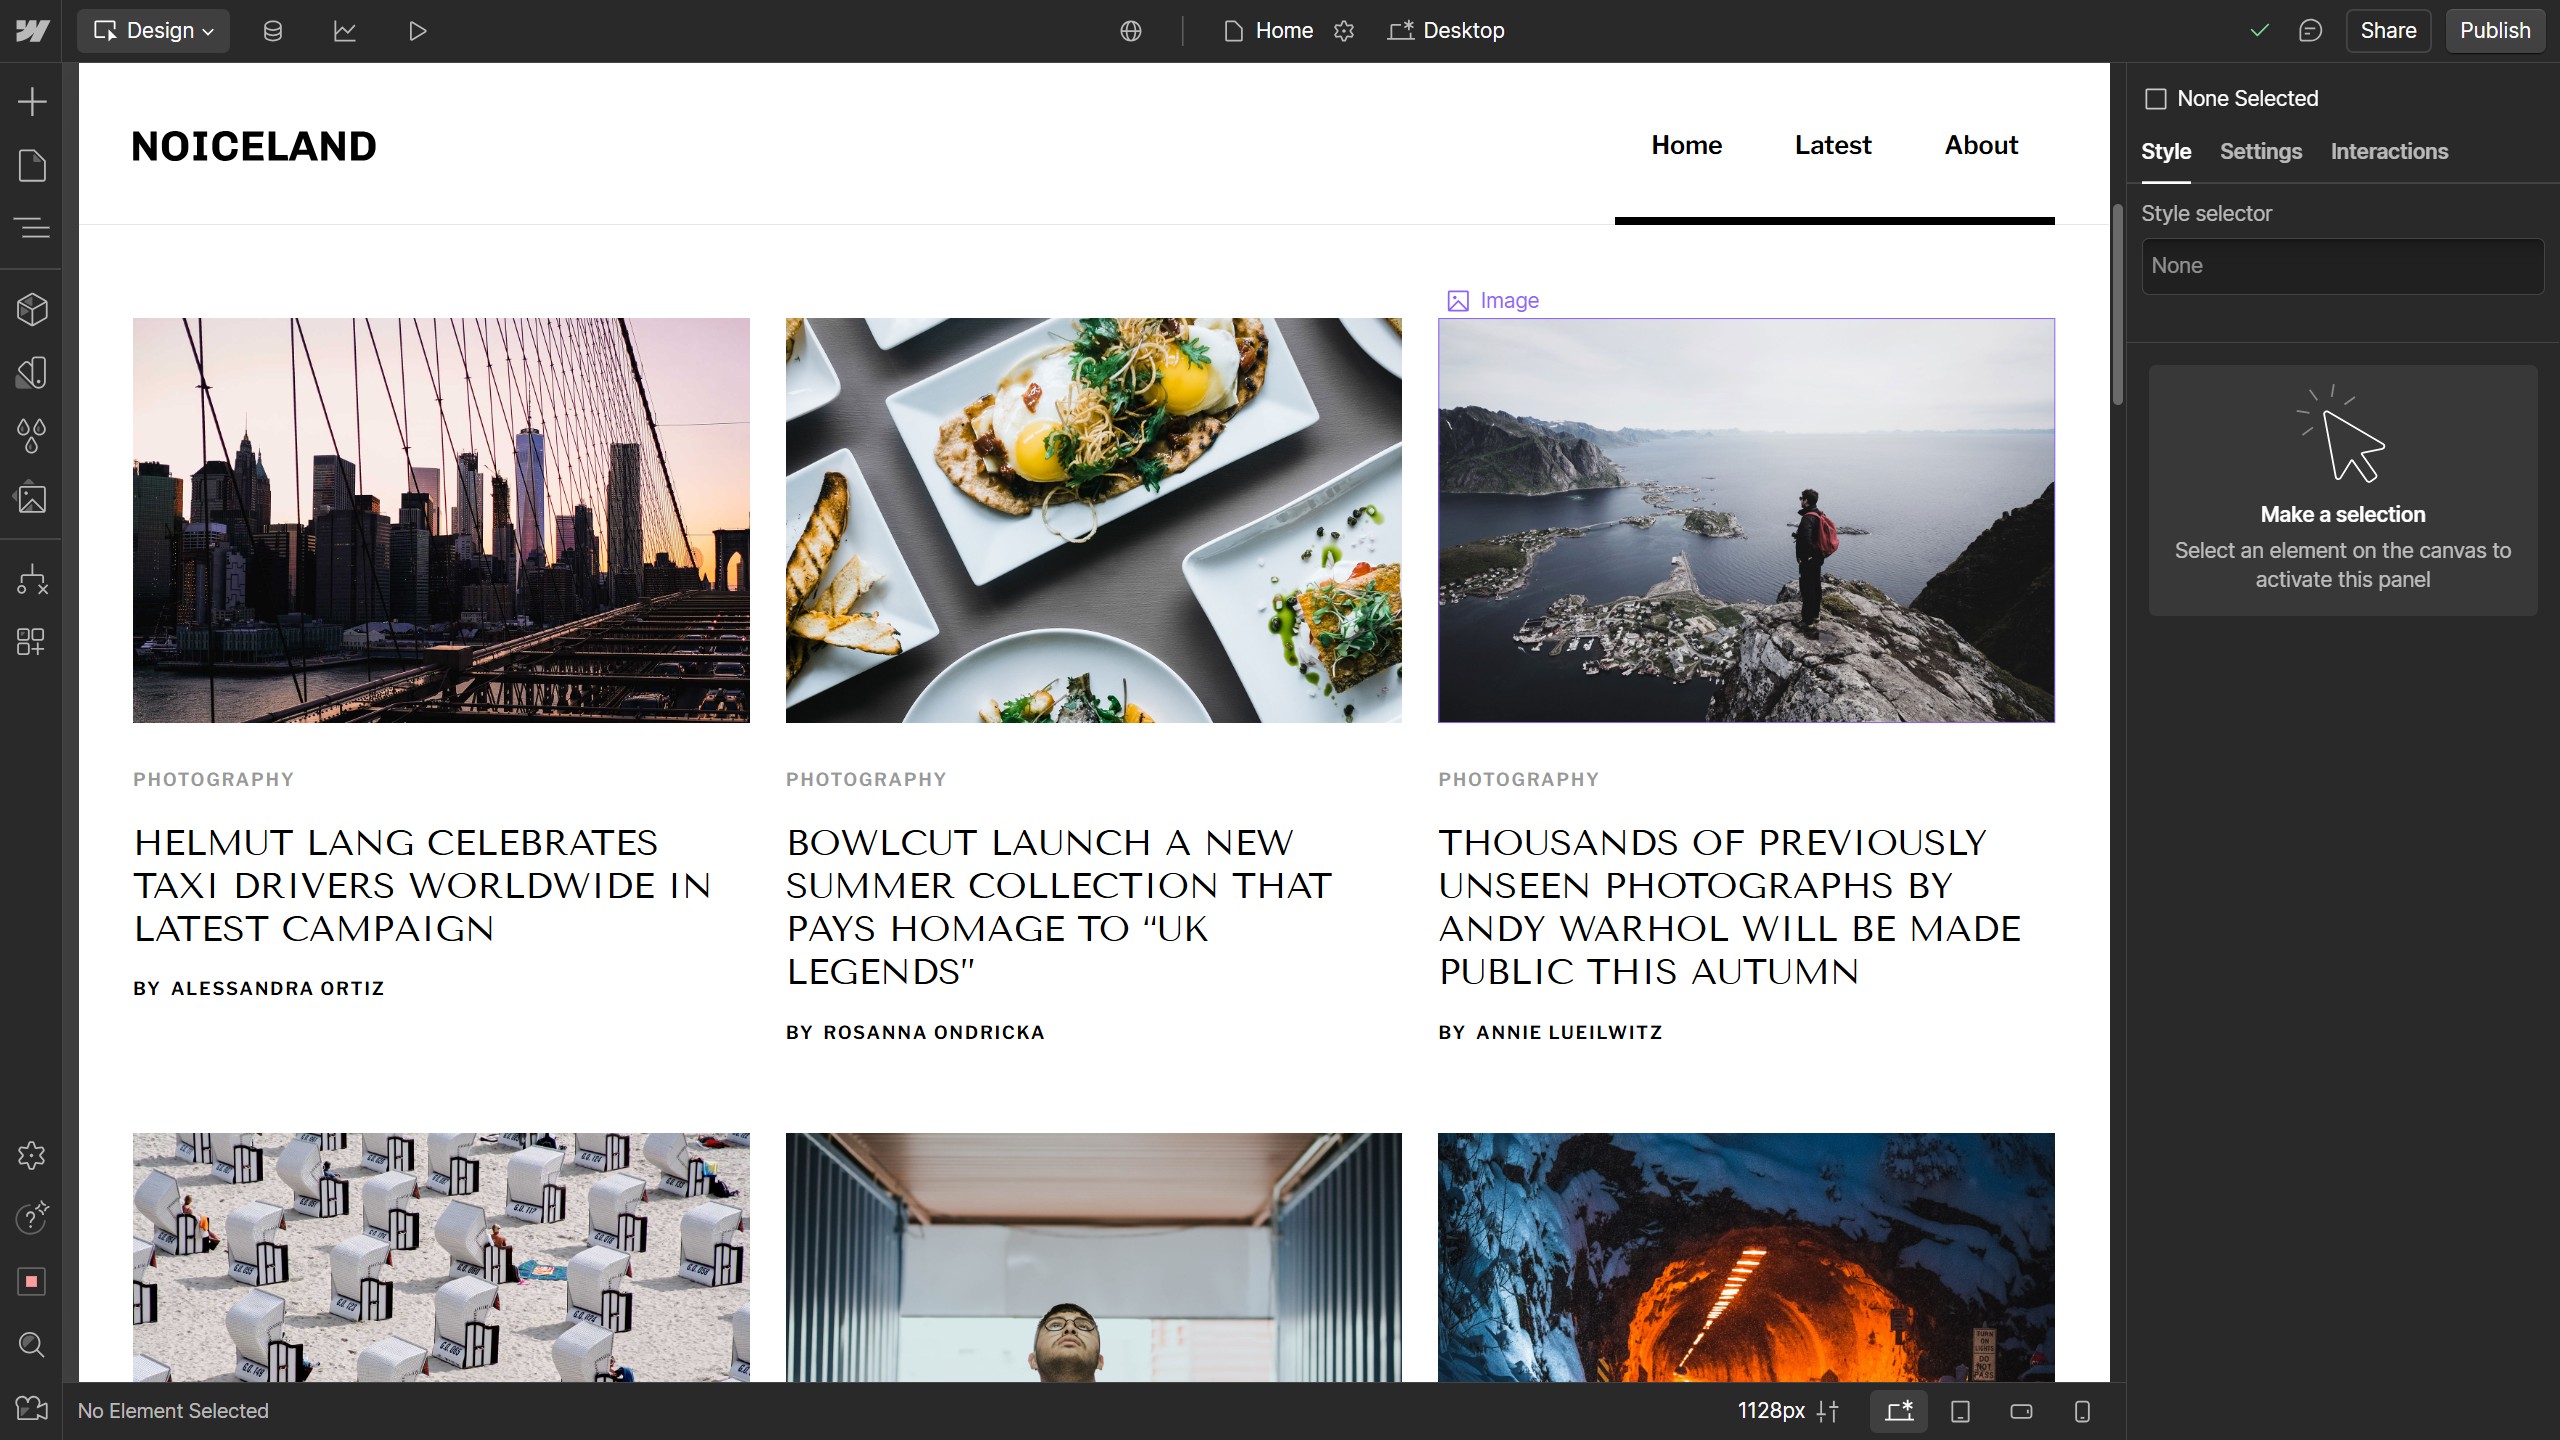This screenshot has height=1440, width=2560.
Task: Open the AI help assistant icon
Action: 32,1218
